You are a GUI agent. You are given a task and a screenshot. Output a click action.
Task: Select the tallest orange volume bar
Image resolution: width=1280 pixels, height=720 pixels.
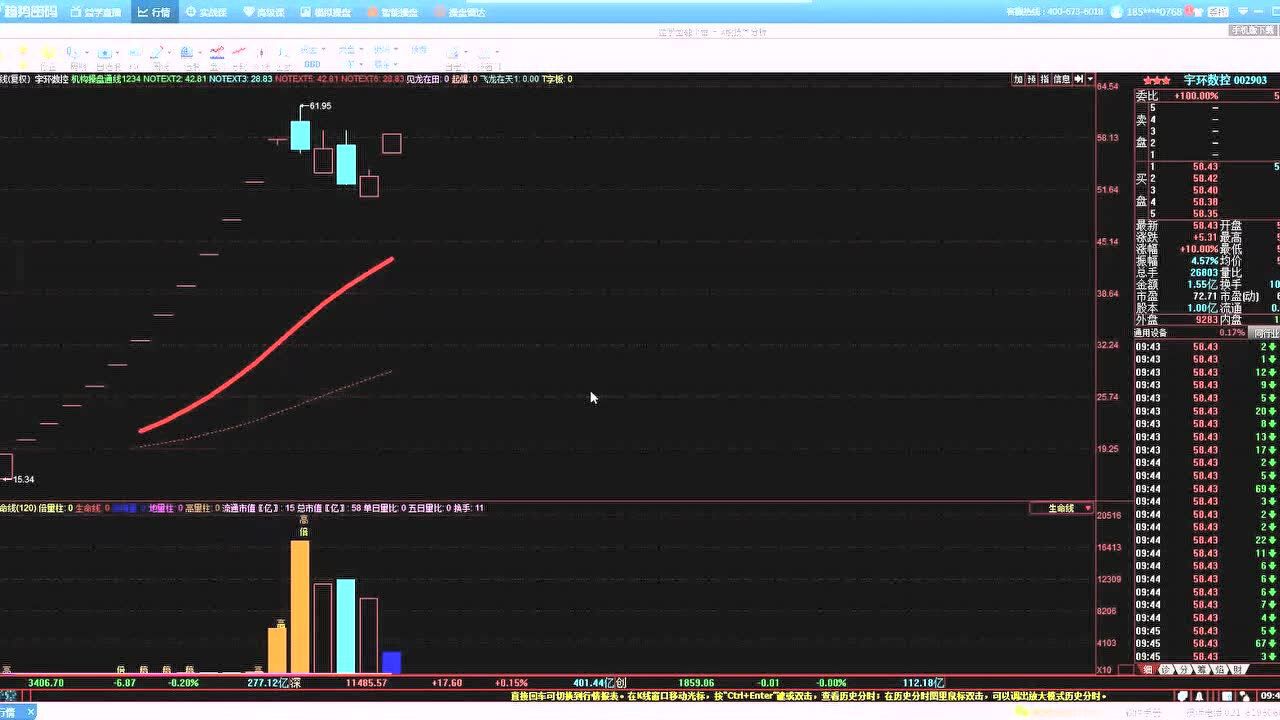(300, 606)
